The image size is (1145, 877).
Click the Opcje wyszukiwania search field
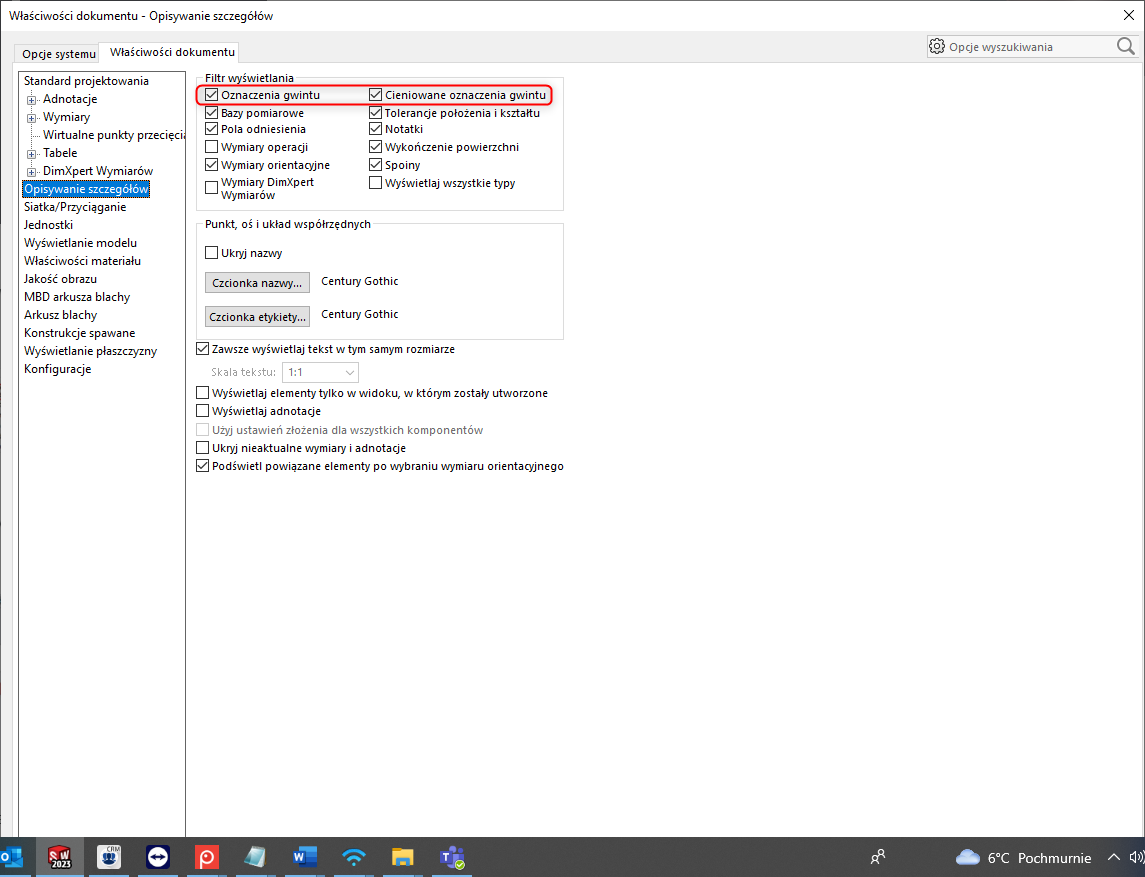[1030, 47]
